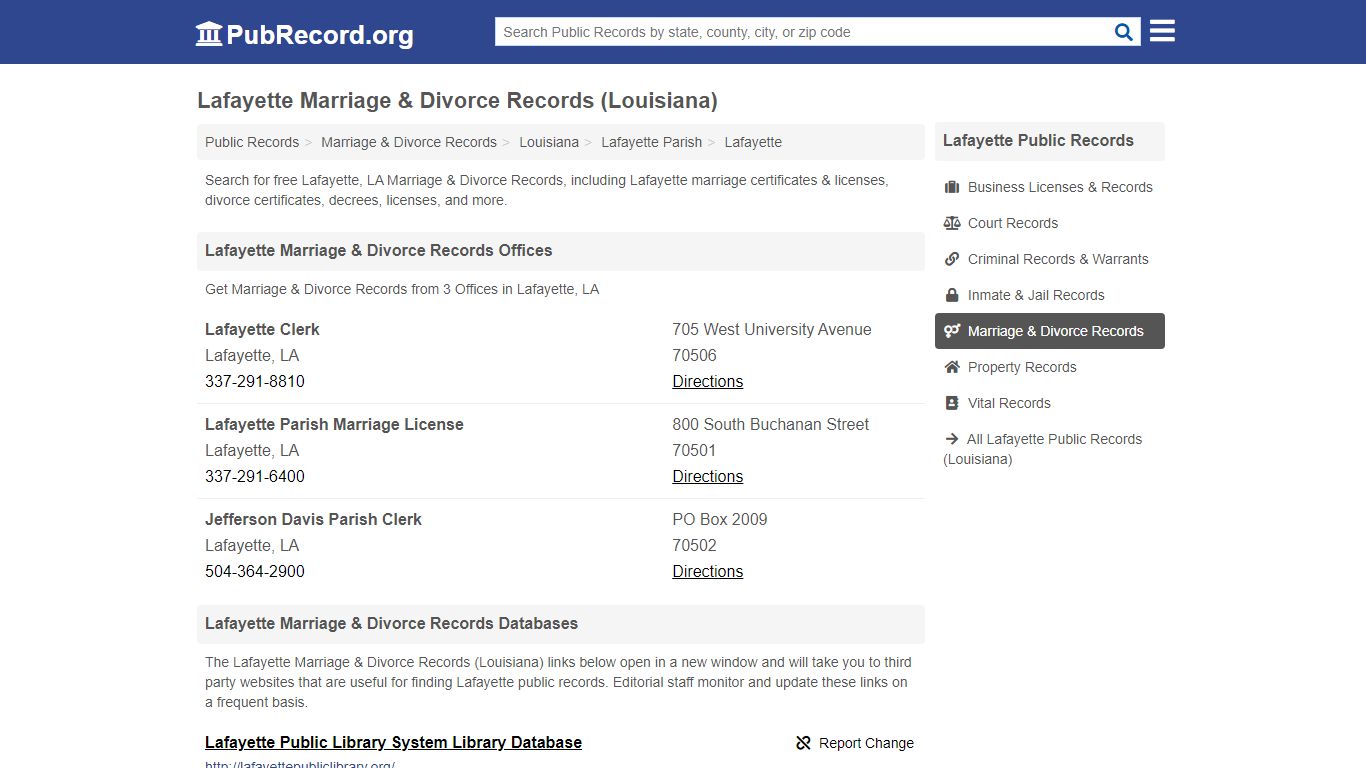Viewport: 1366px width, 768px height.
Task: Open the hamburger menu
Action: [x=1162, y=31]
